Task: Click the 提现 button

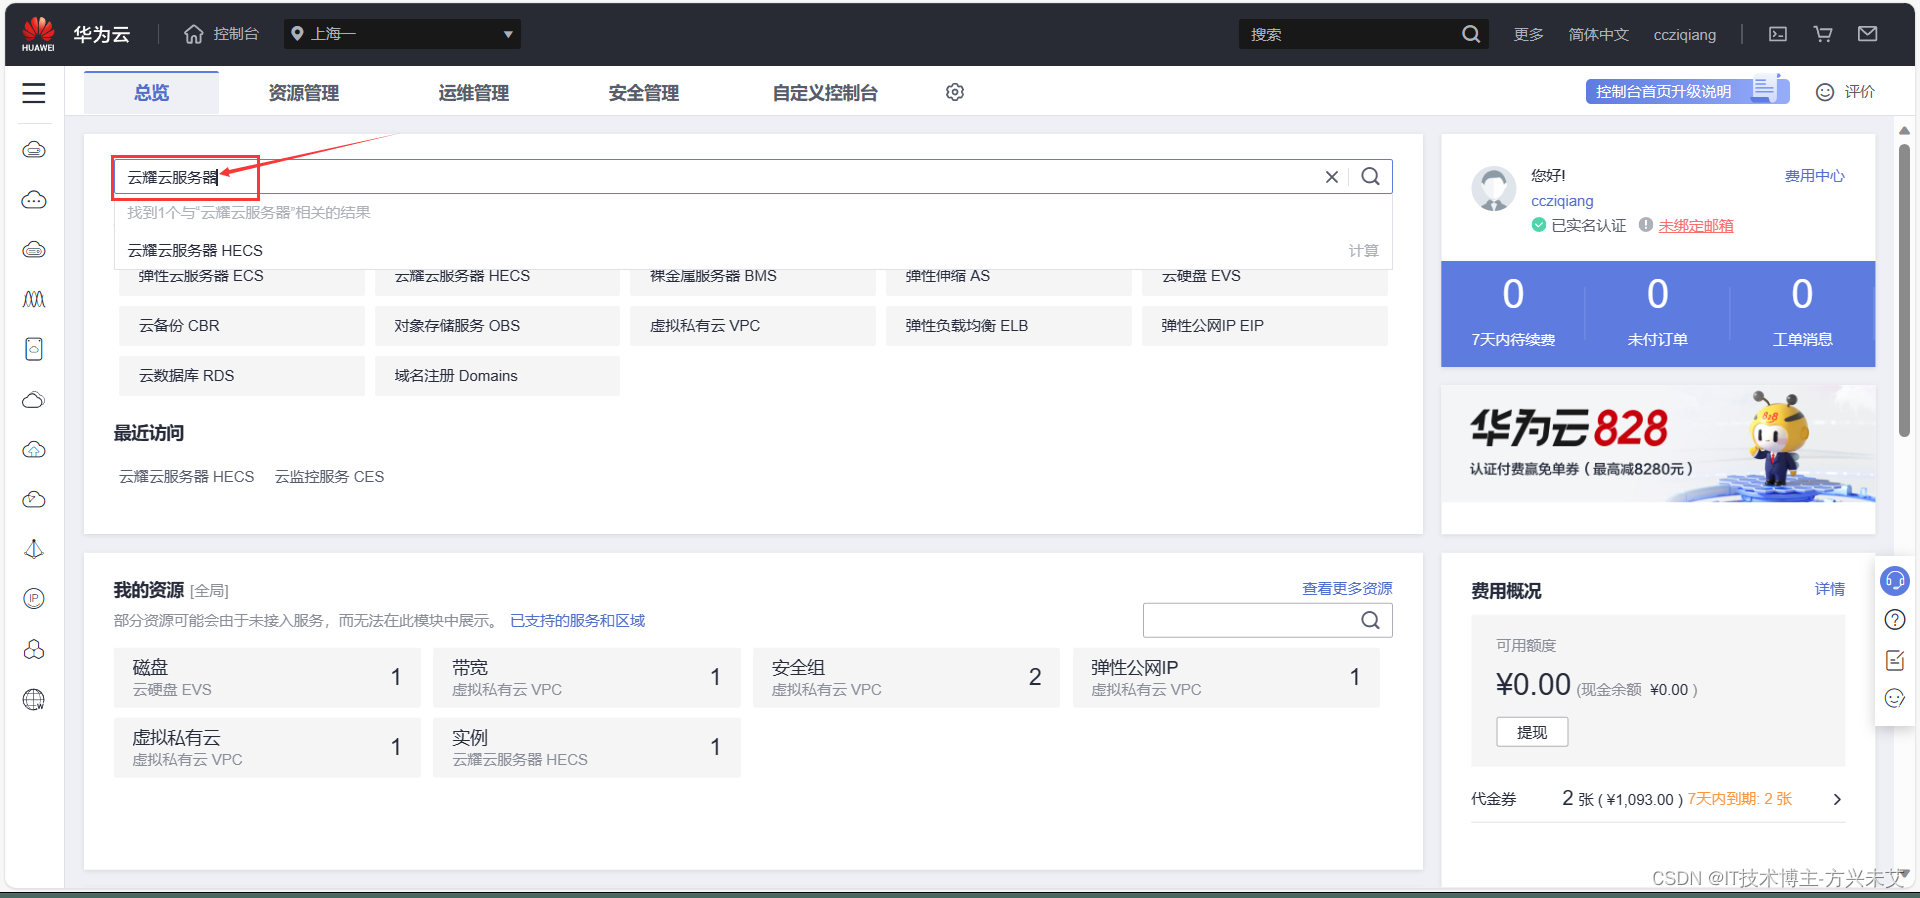Action: pos(1532,732)
